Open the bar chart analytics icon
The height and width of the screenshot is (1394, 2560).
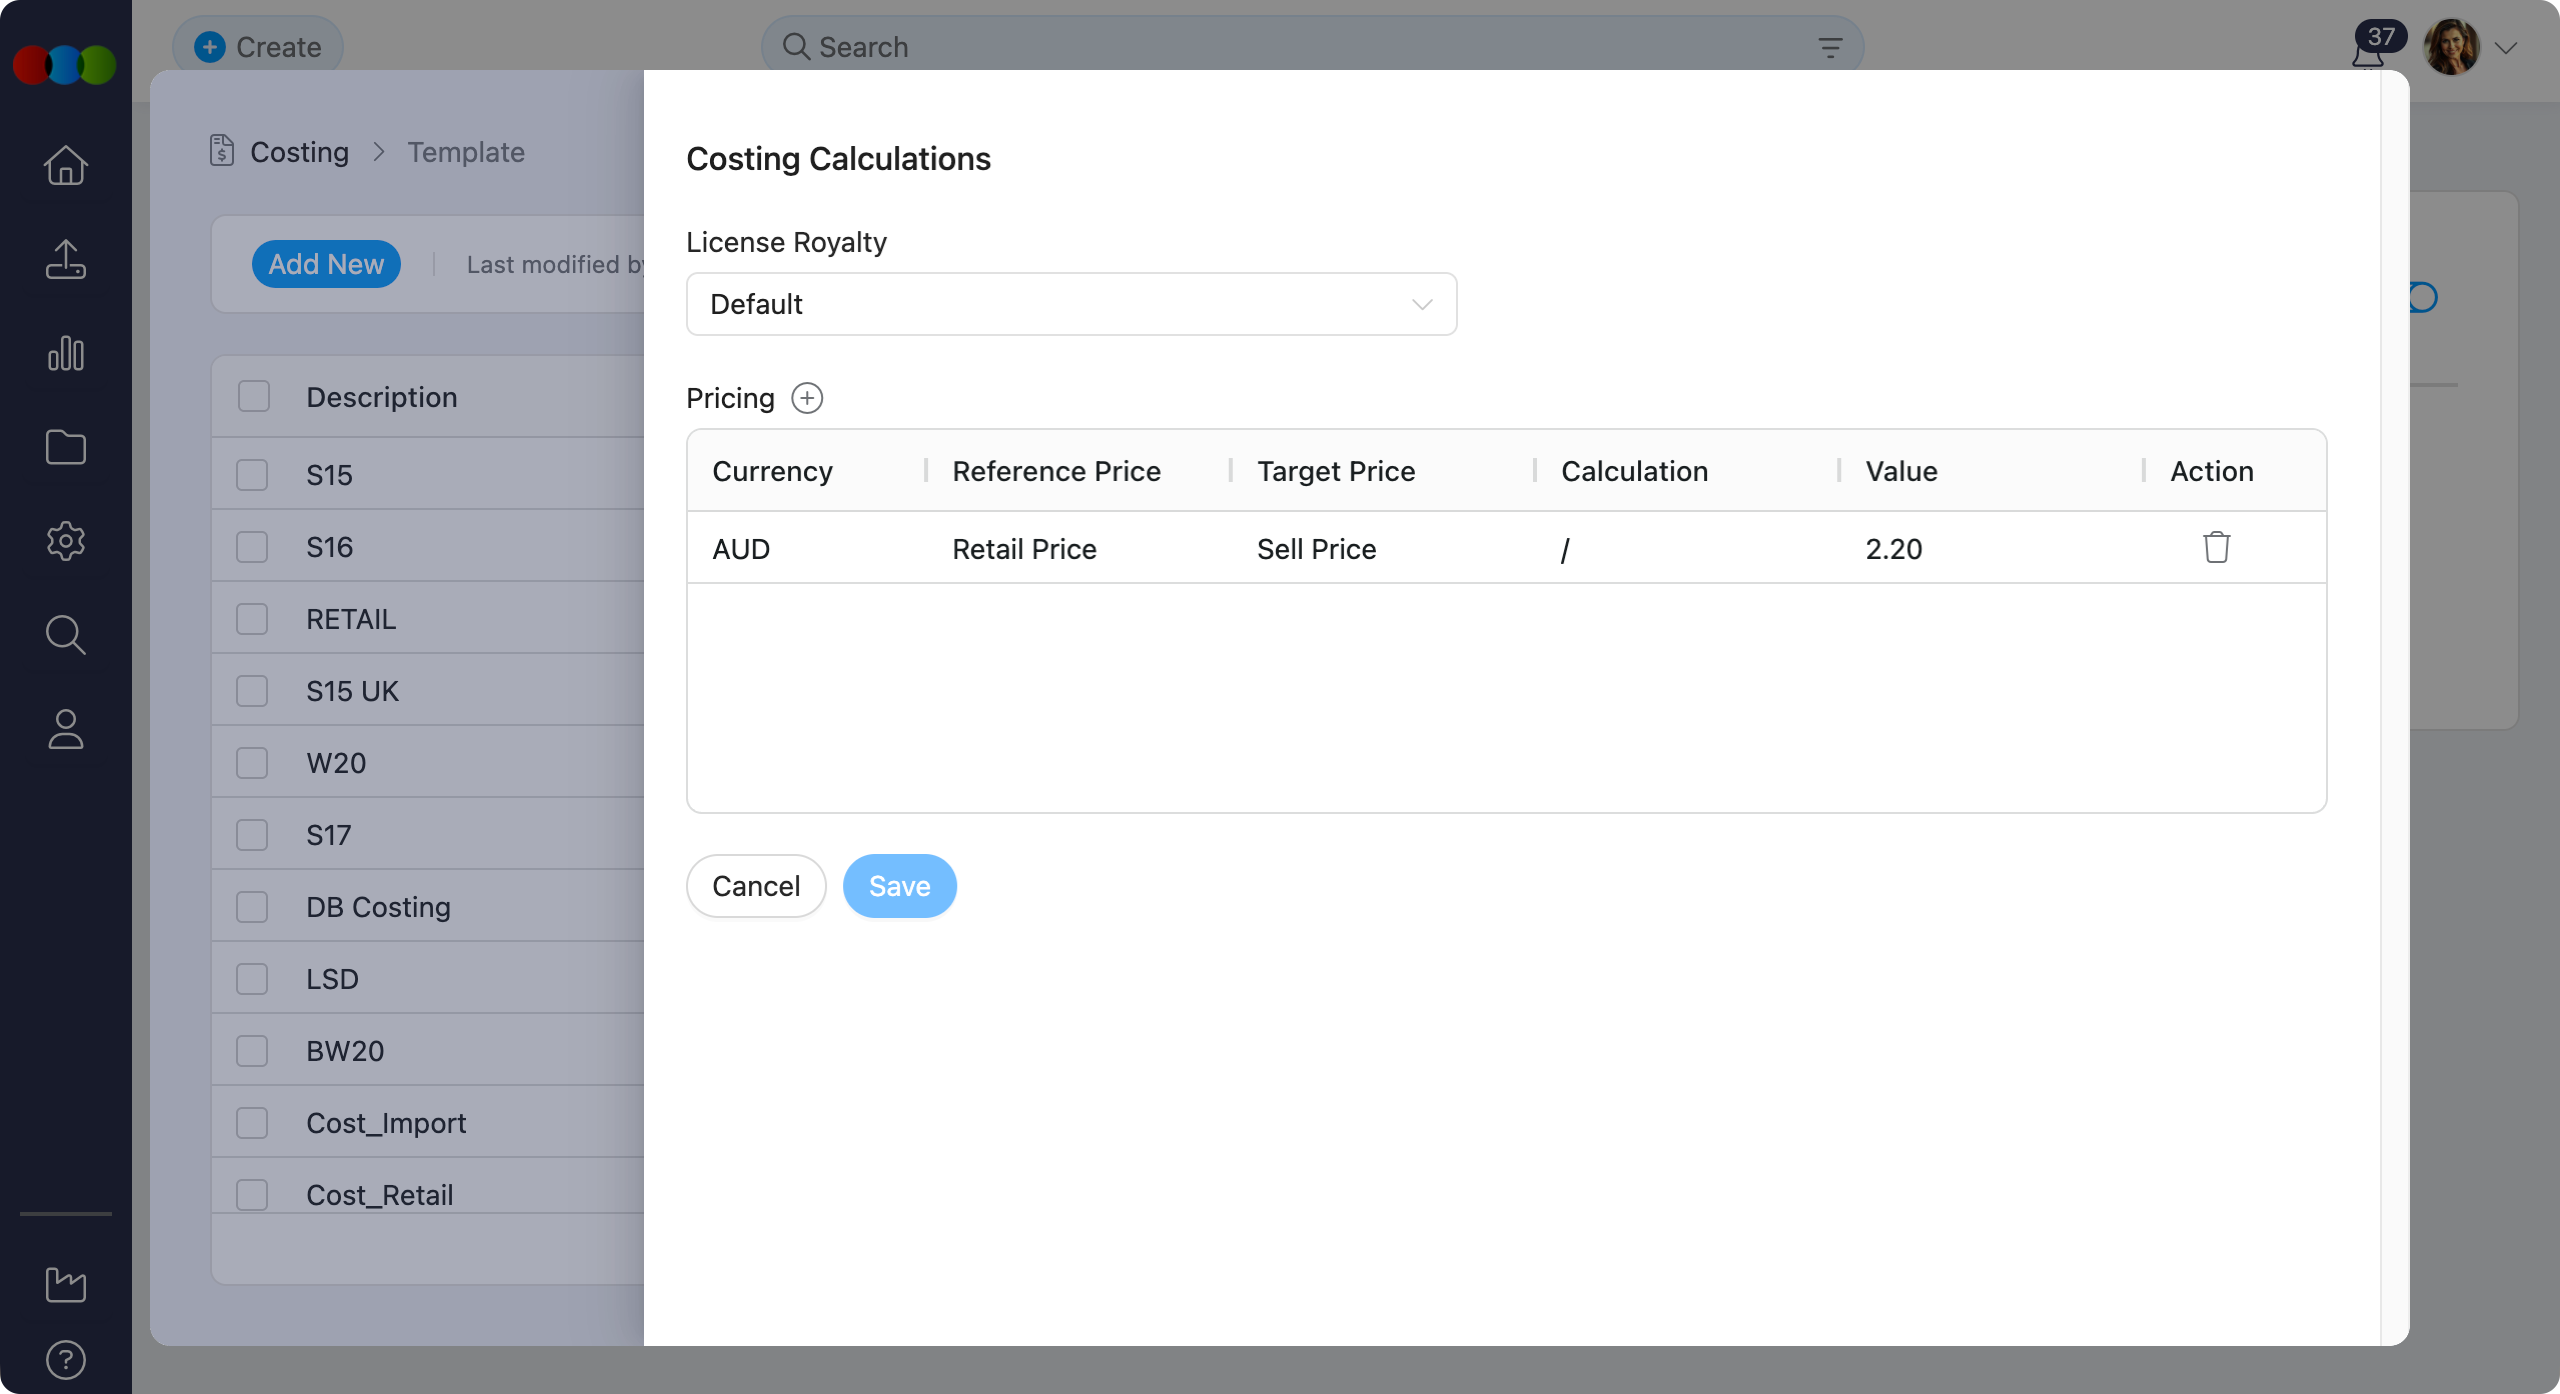tap(66, 353)
